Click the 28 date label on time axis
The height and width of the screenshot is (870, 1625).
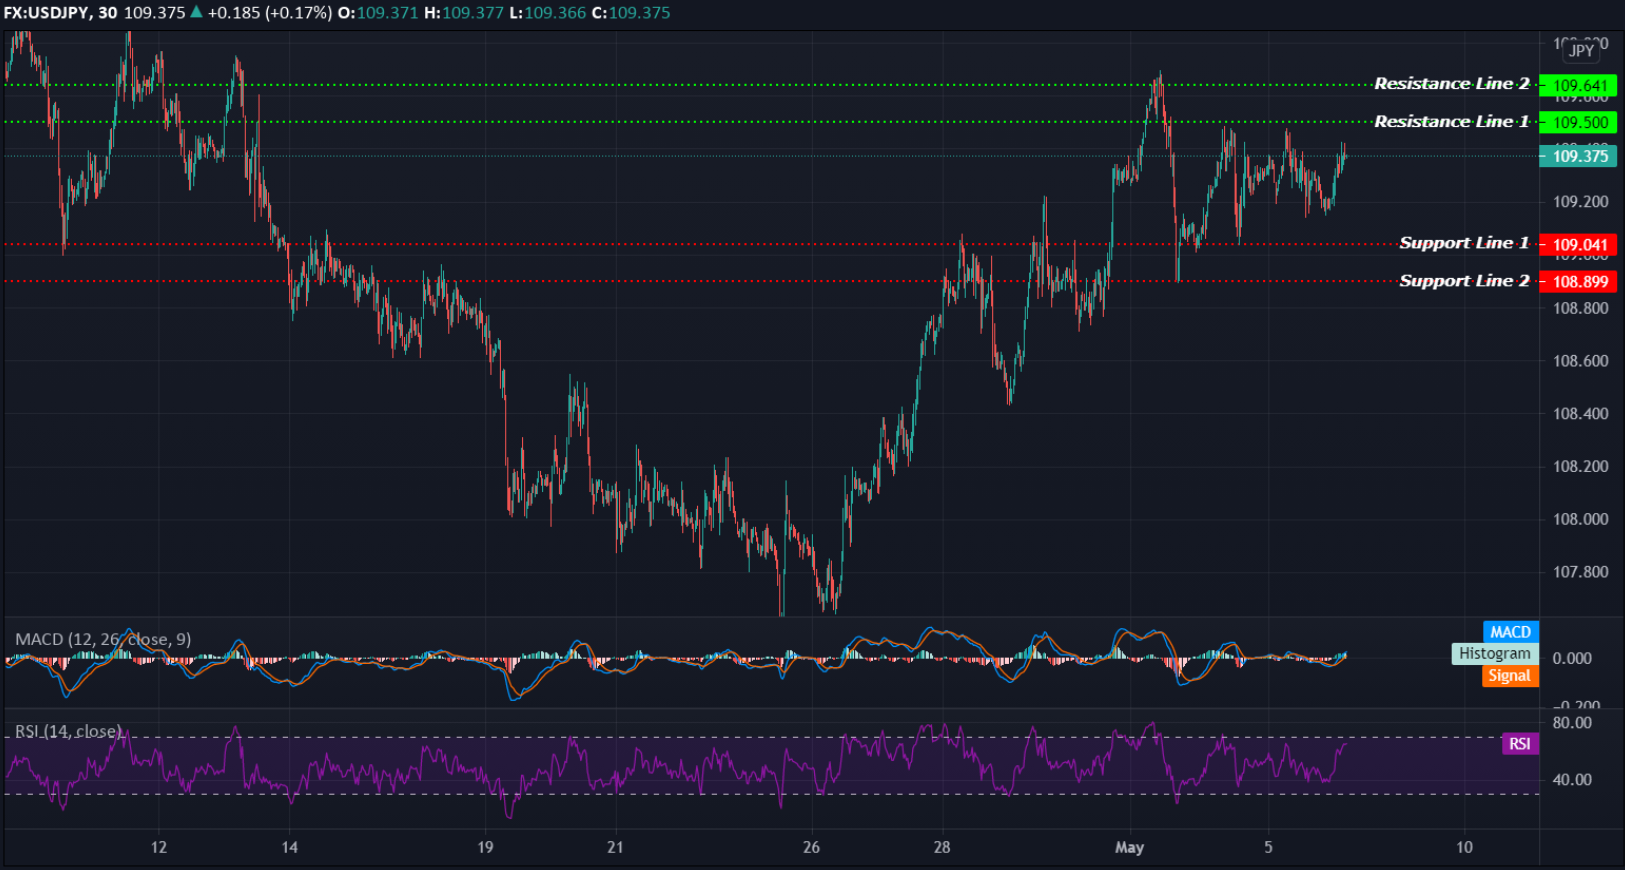(x=942, y=848)
